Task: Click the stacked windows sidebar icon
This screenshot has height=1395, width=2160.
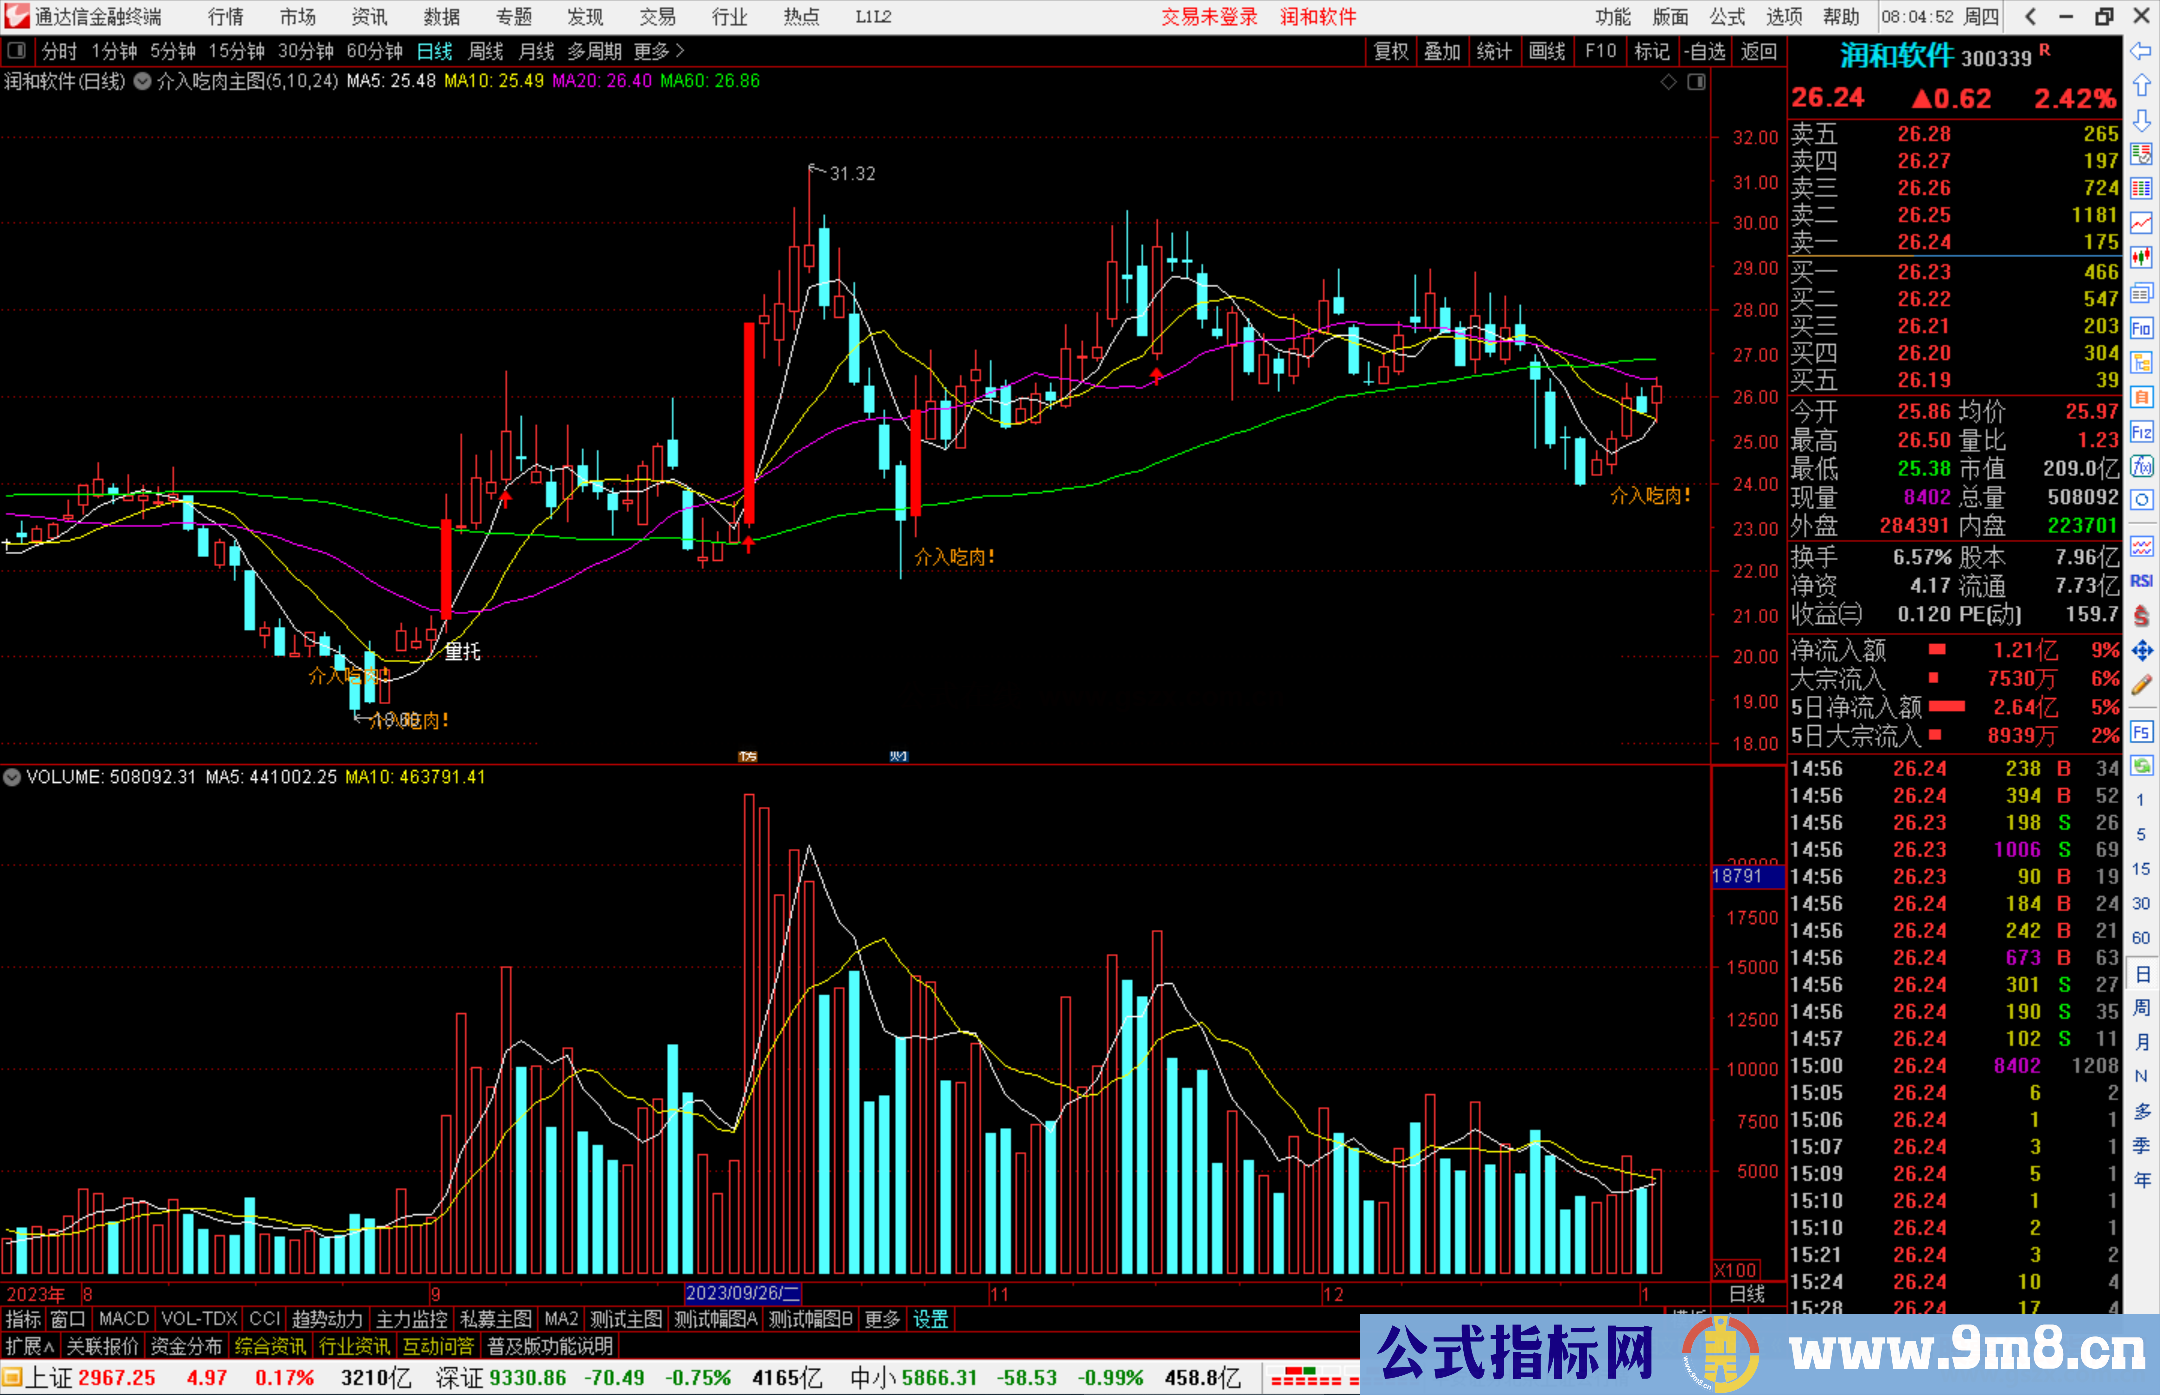Action: point(2141,293)
